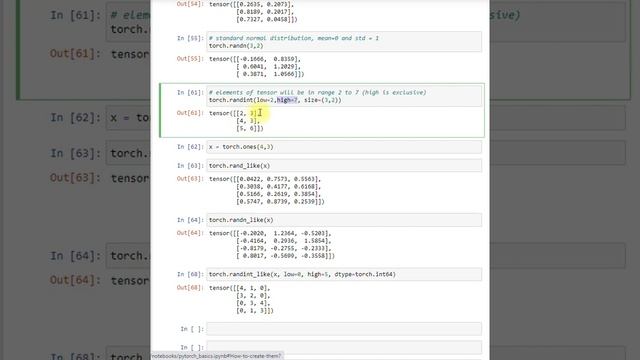Click the standard normal distribution comment line
The height and width of the screenshot is (360, 640).
pos(293,38)
